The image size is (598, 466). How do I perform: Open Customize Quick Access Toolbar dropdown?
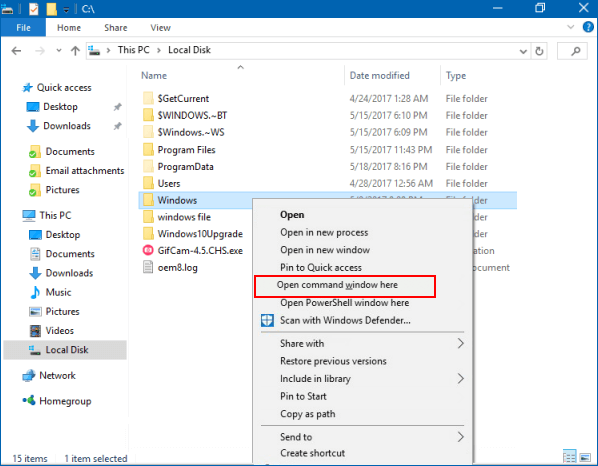(x=66, y=9)
